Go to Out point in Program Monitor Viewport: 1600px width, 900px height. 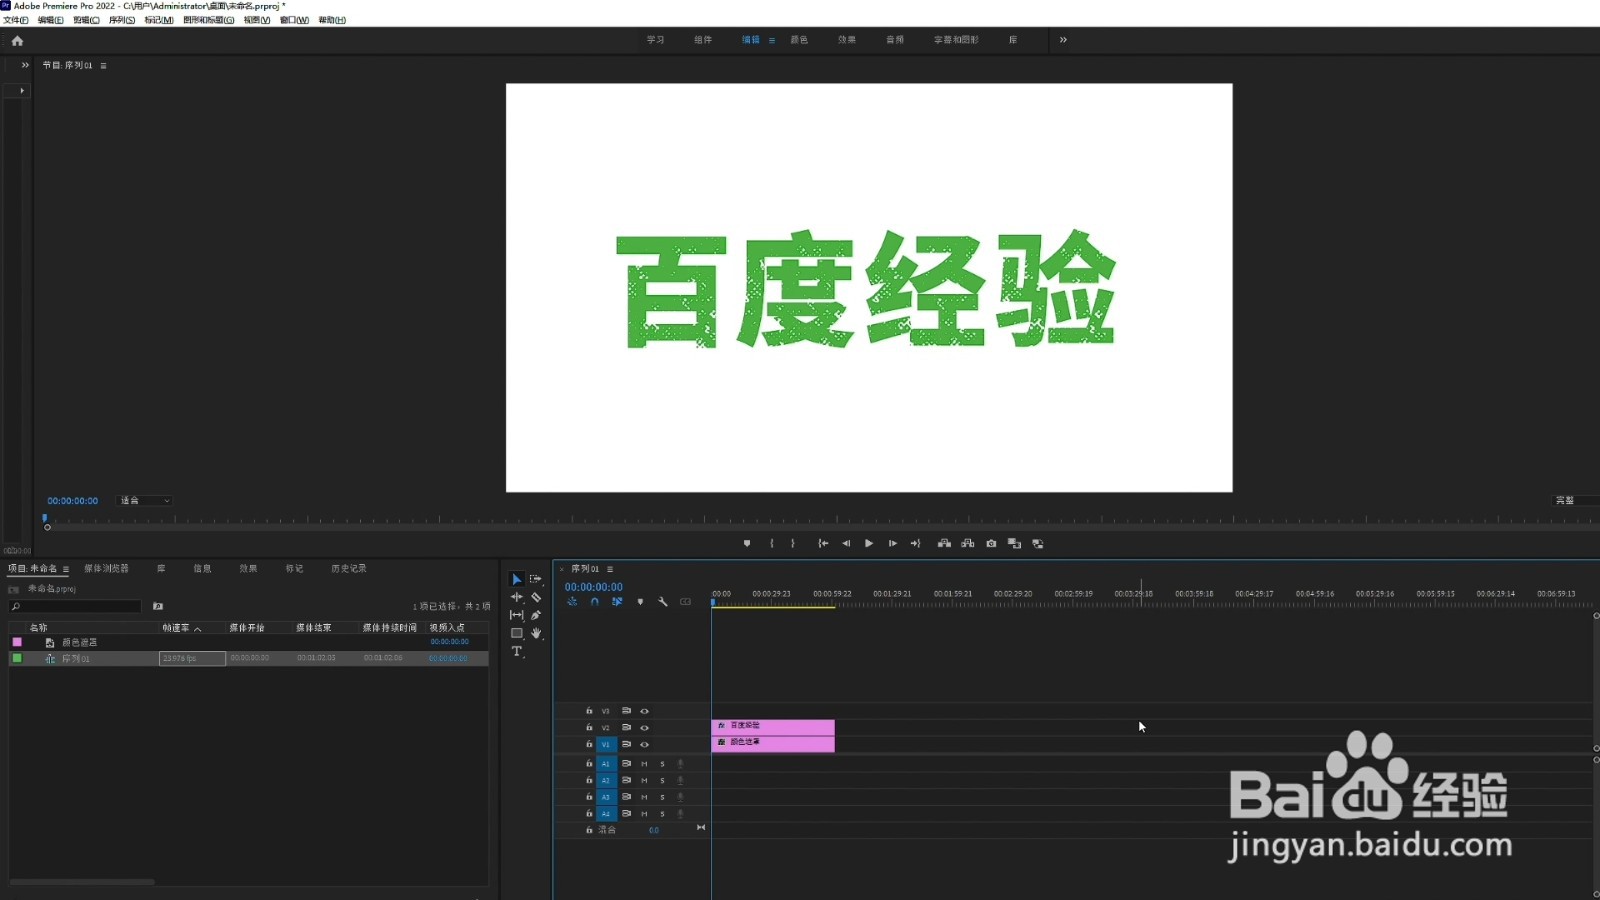(x=915, y=543)
